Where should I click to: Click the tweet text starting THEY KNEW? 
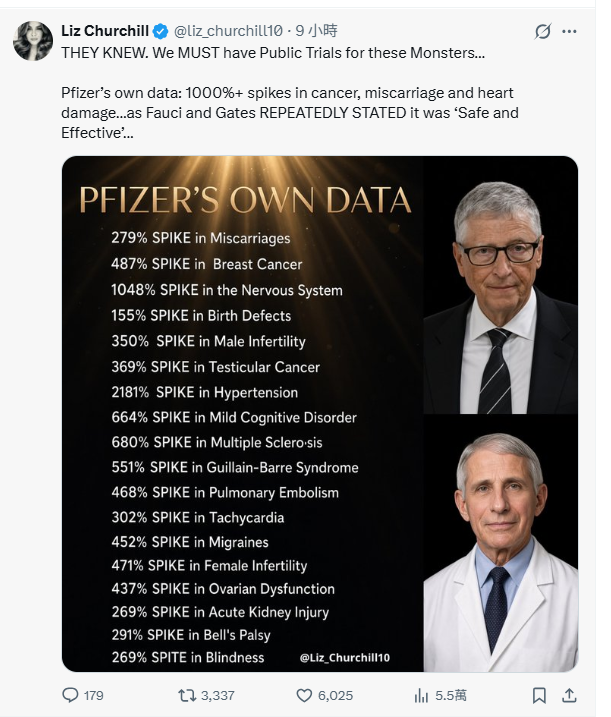[290, 93]
